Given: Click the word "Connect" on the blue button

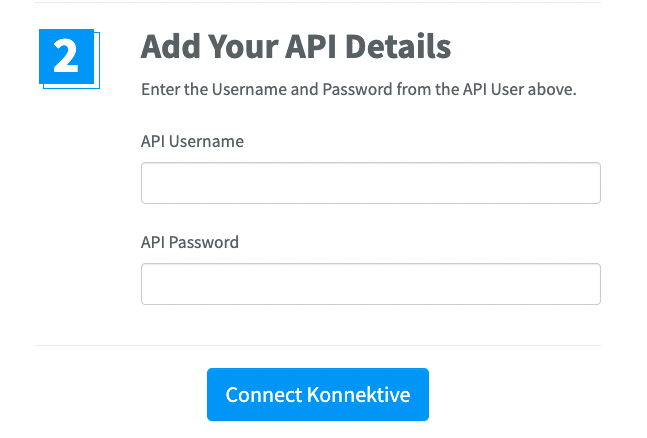Looking at the screenshot, I should coord(262,395).
